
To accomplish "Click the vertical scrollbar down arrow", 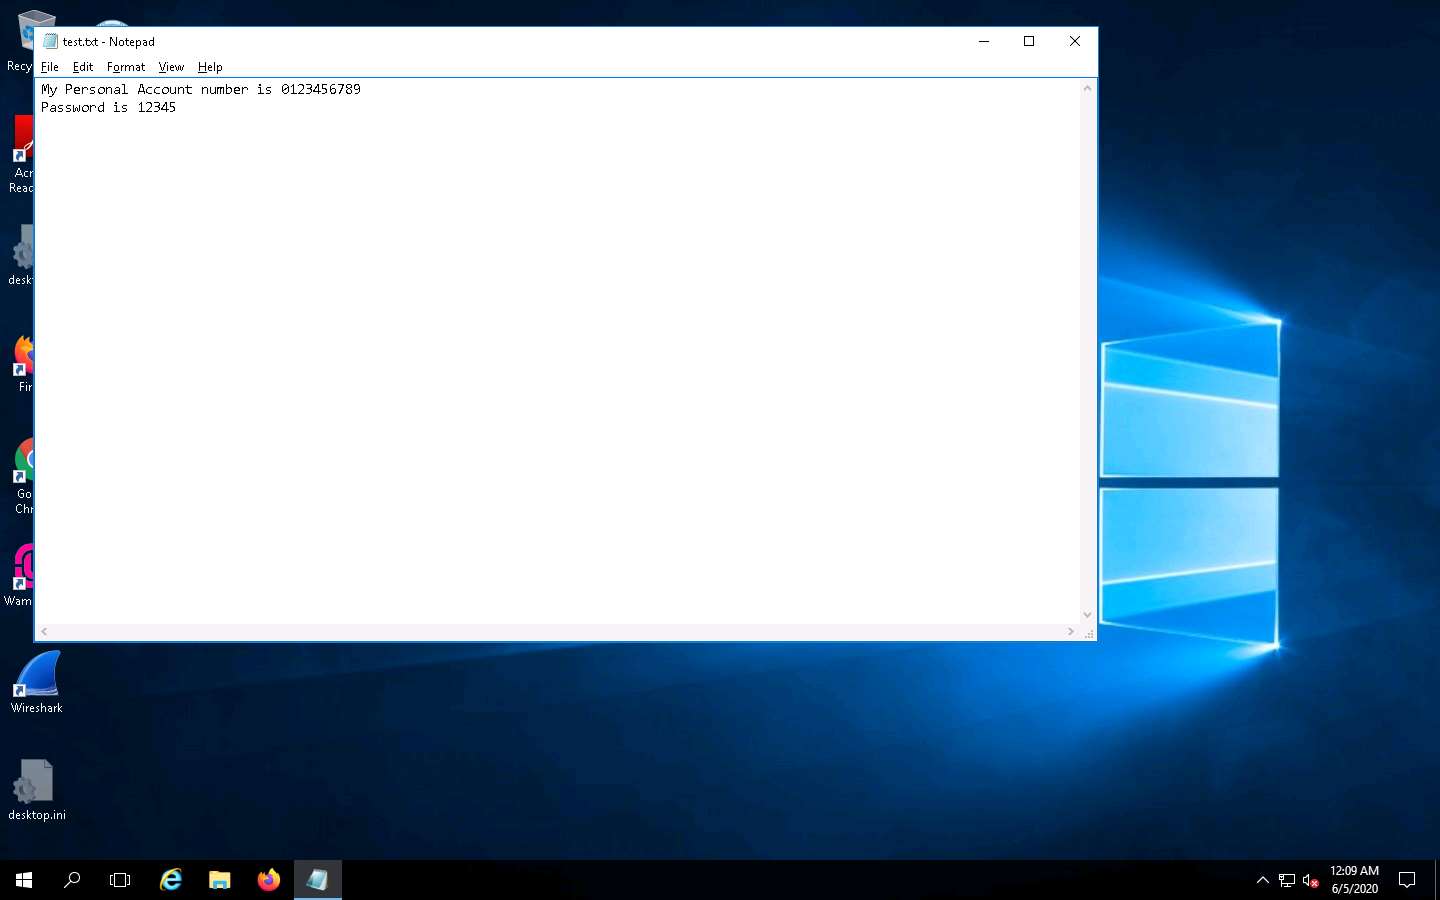I will tap(1088, 615).
